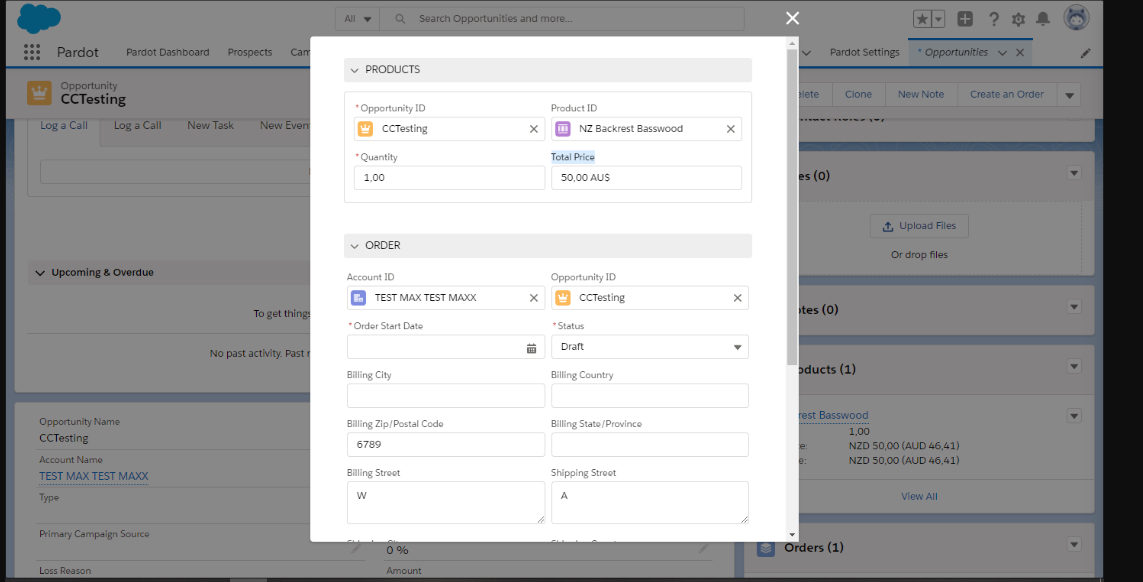Viewport: 1143px width, 582px height.
Task: Open the App Launcher grid icon
Action: (x=32, y=52)
